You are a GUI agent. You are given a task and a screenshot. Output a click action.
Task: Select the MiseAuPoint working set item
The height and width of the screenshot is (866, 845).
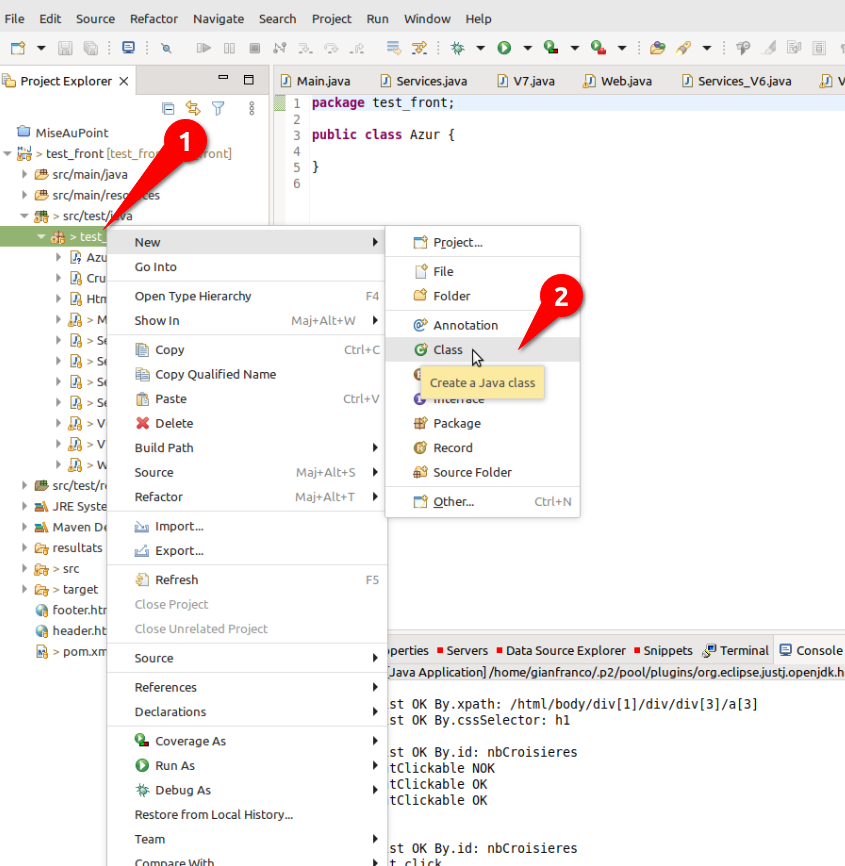pyautogui.click(x=70, y=132)
